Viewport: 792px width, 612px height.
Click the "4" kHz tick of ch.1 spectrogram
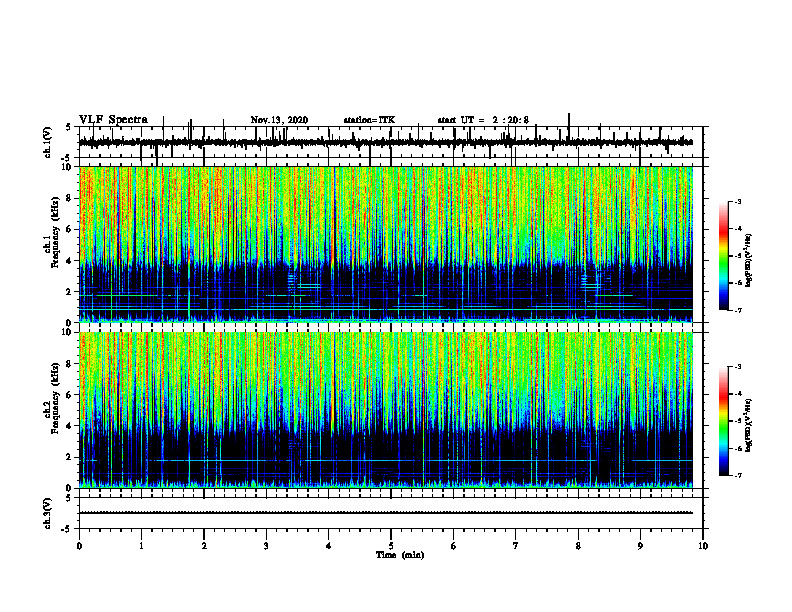tap(70, 261)
